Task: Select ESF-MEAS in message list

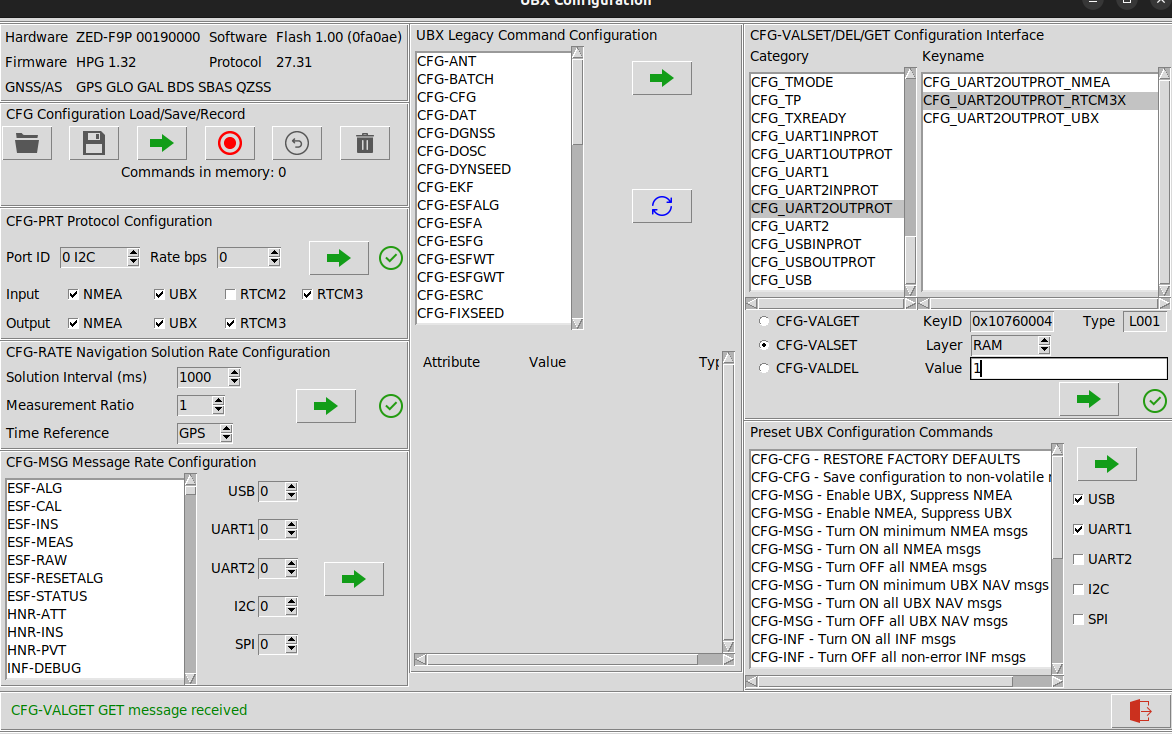Action: (x=94, y=542)
